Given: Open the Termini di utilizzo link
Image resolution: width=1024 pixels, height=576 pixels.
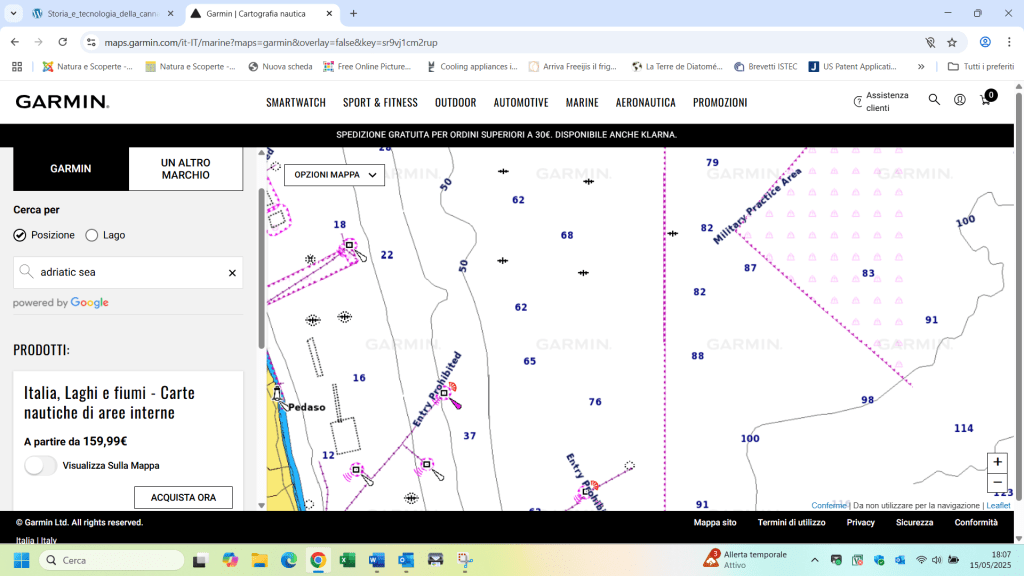Looking at the screenshot, I should 791,522.
